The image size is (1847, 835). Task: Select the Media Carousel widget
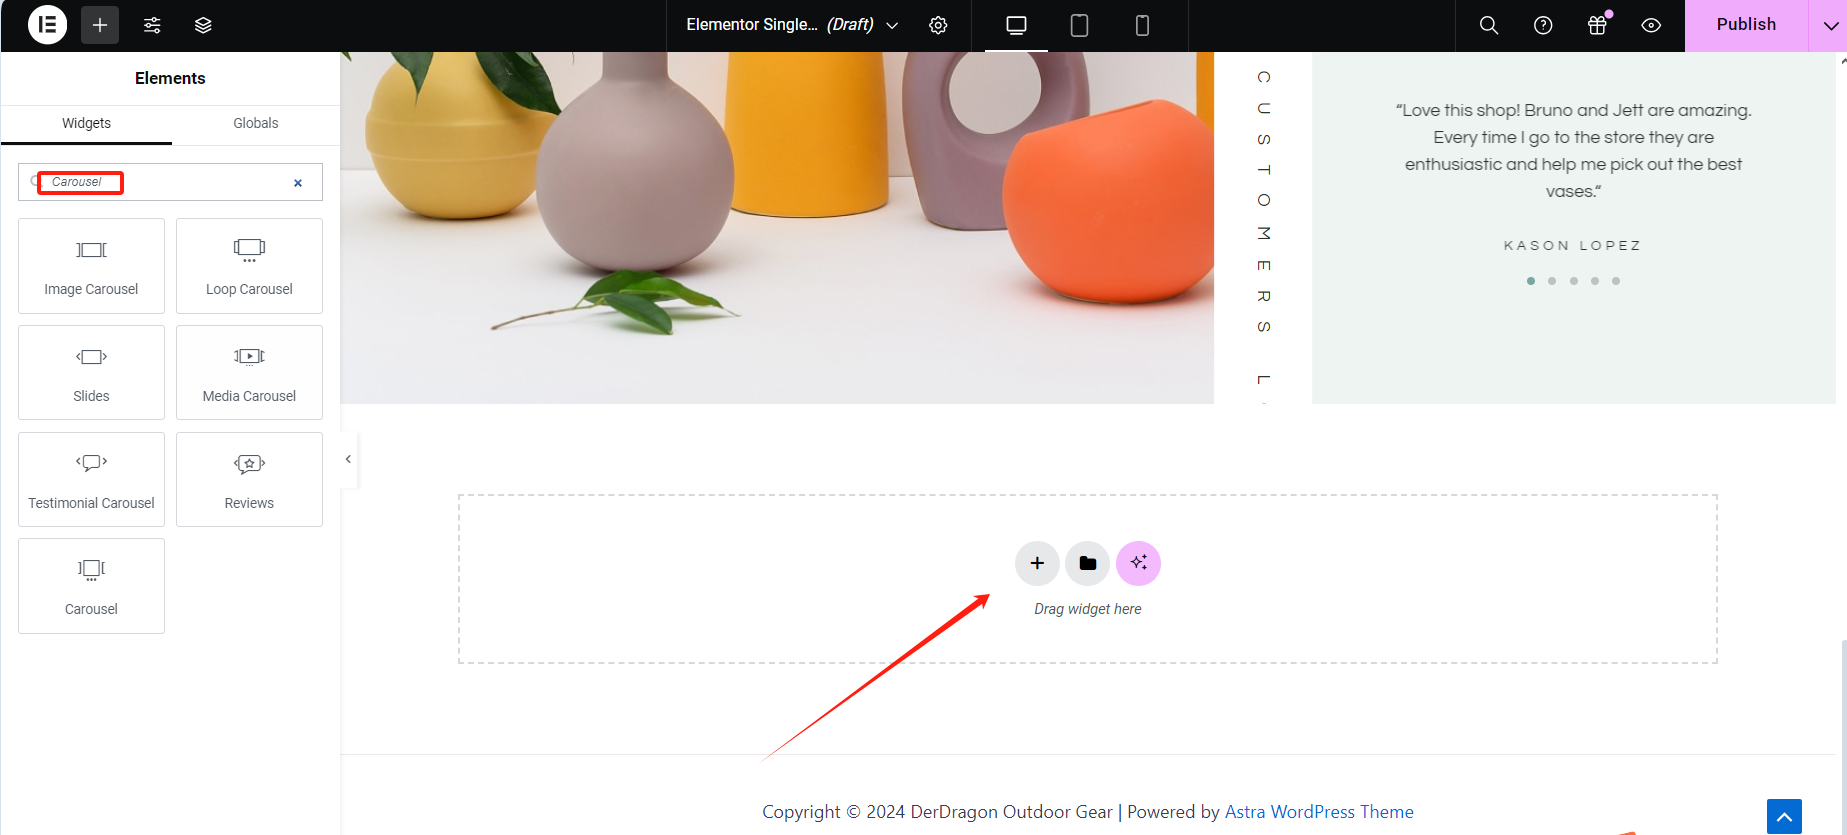click(249, 373)
